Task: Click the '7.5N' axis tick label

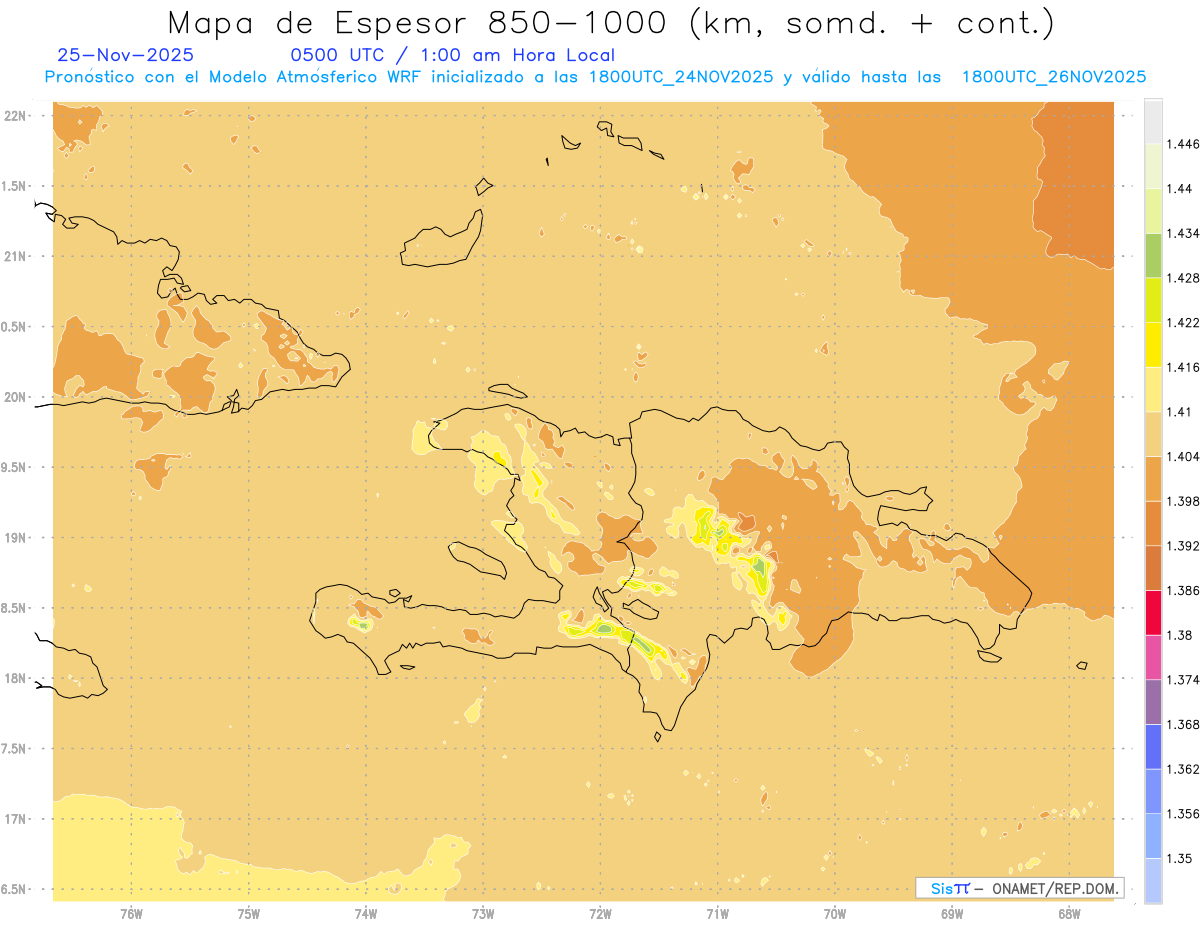Action: click(15, 749)
